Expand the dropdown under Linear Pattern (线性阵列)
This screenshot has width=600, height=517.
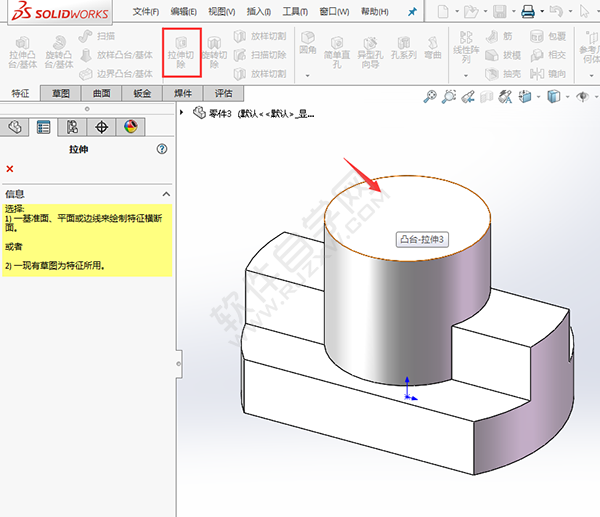pos(466,75)
